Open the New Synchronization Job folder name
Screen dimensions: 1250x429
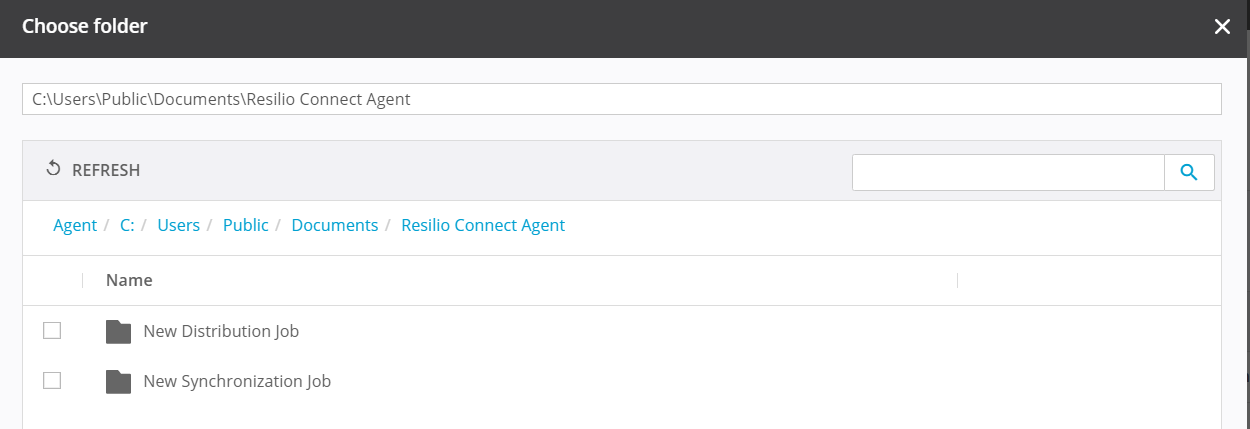pyautogui.click(x=237, y=381)
